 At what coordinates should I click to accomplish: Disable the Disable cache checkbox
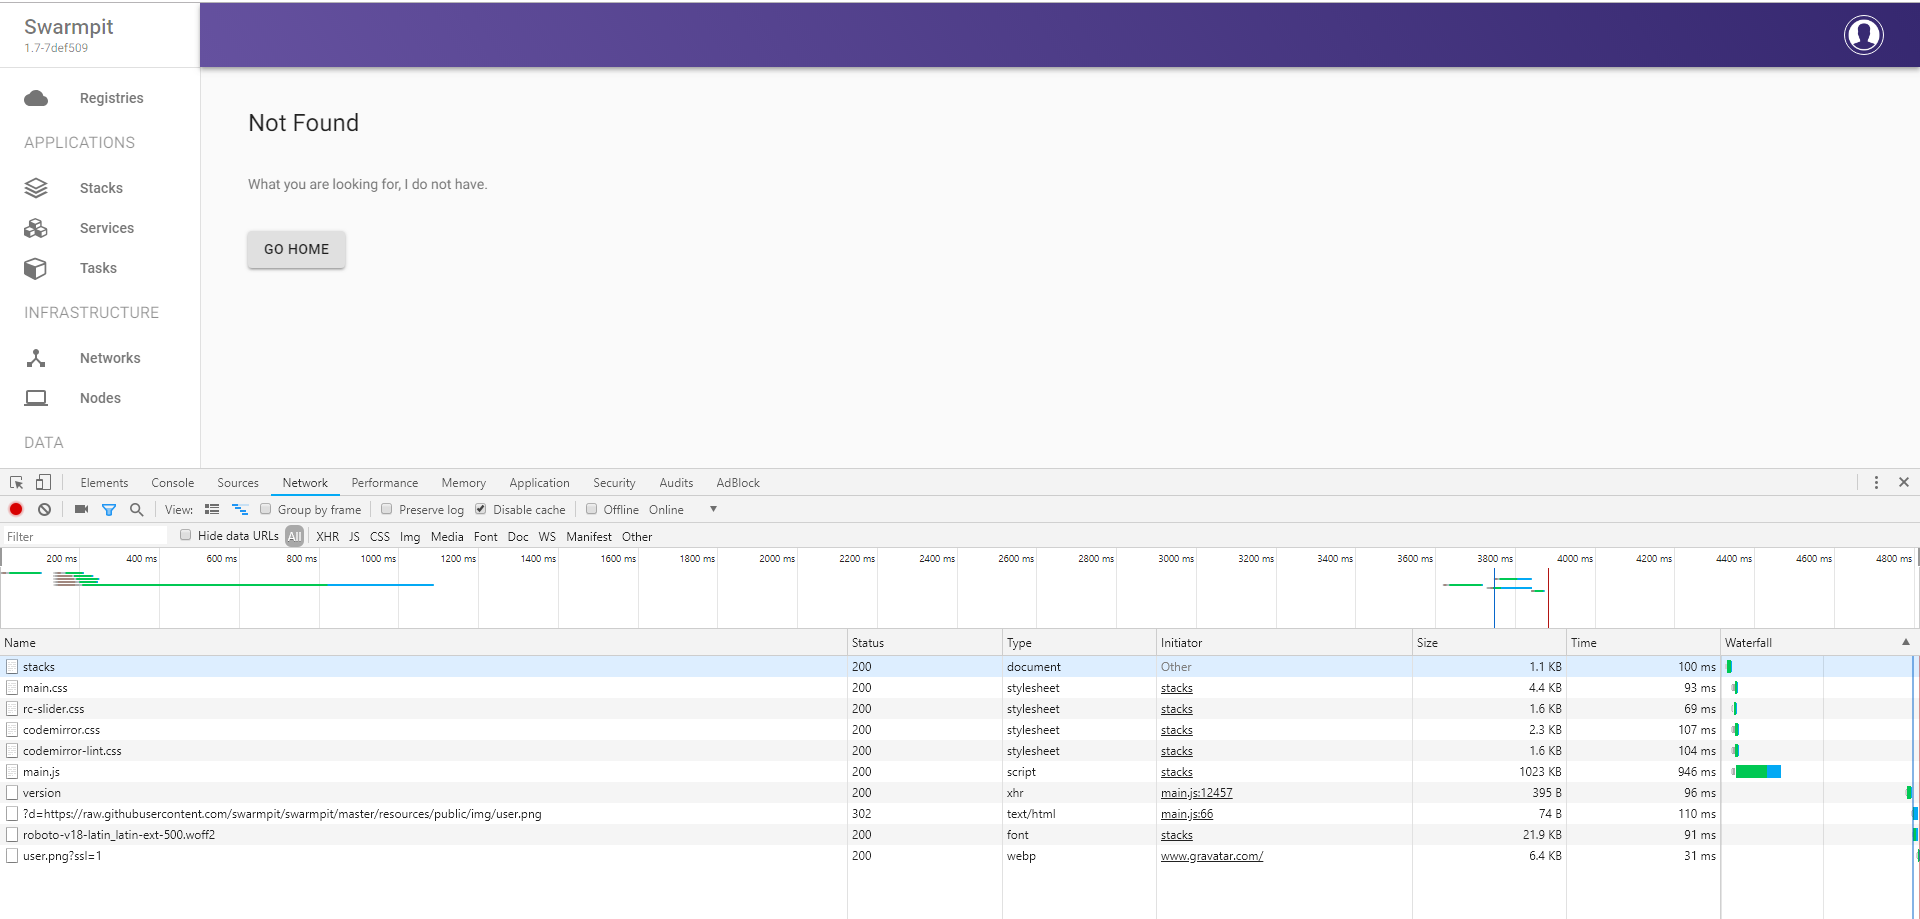(x=481, y=509)
